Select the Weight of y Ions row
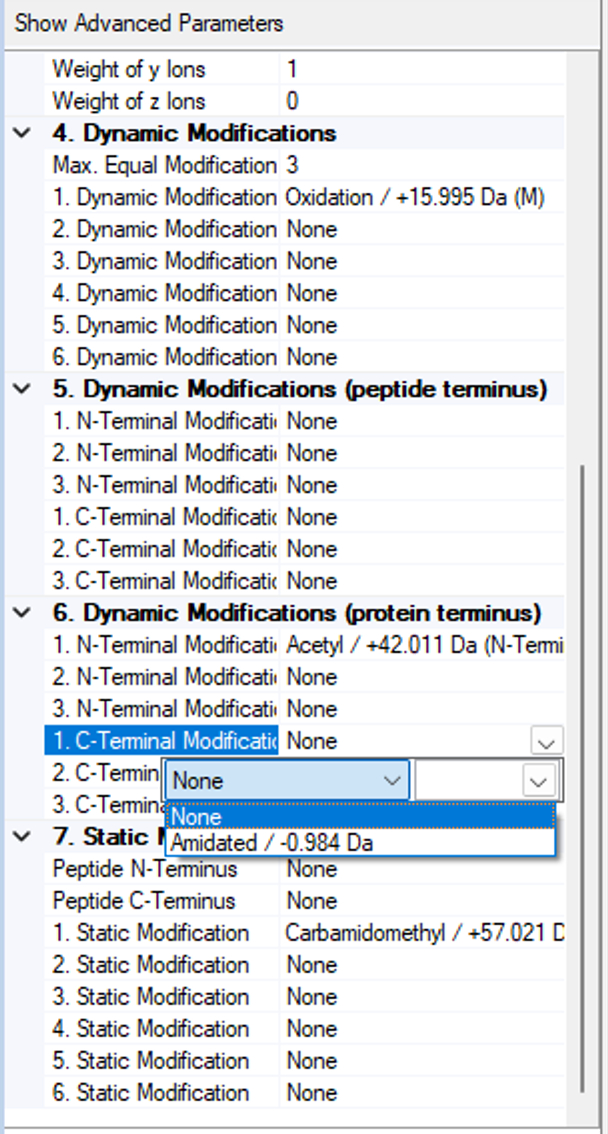 [128, 70]
